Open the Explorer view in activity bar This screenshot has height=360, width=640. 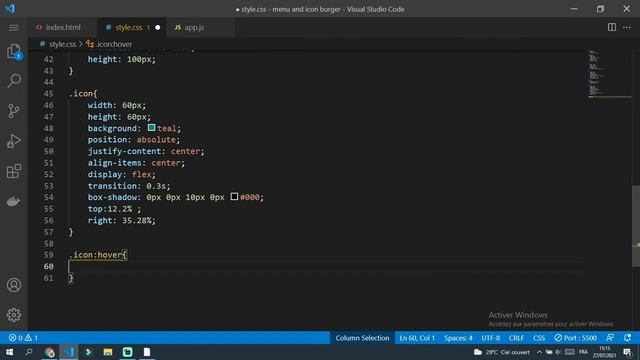(x=14, y=52)
